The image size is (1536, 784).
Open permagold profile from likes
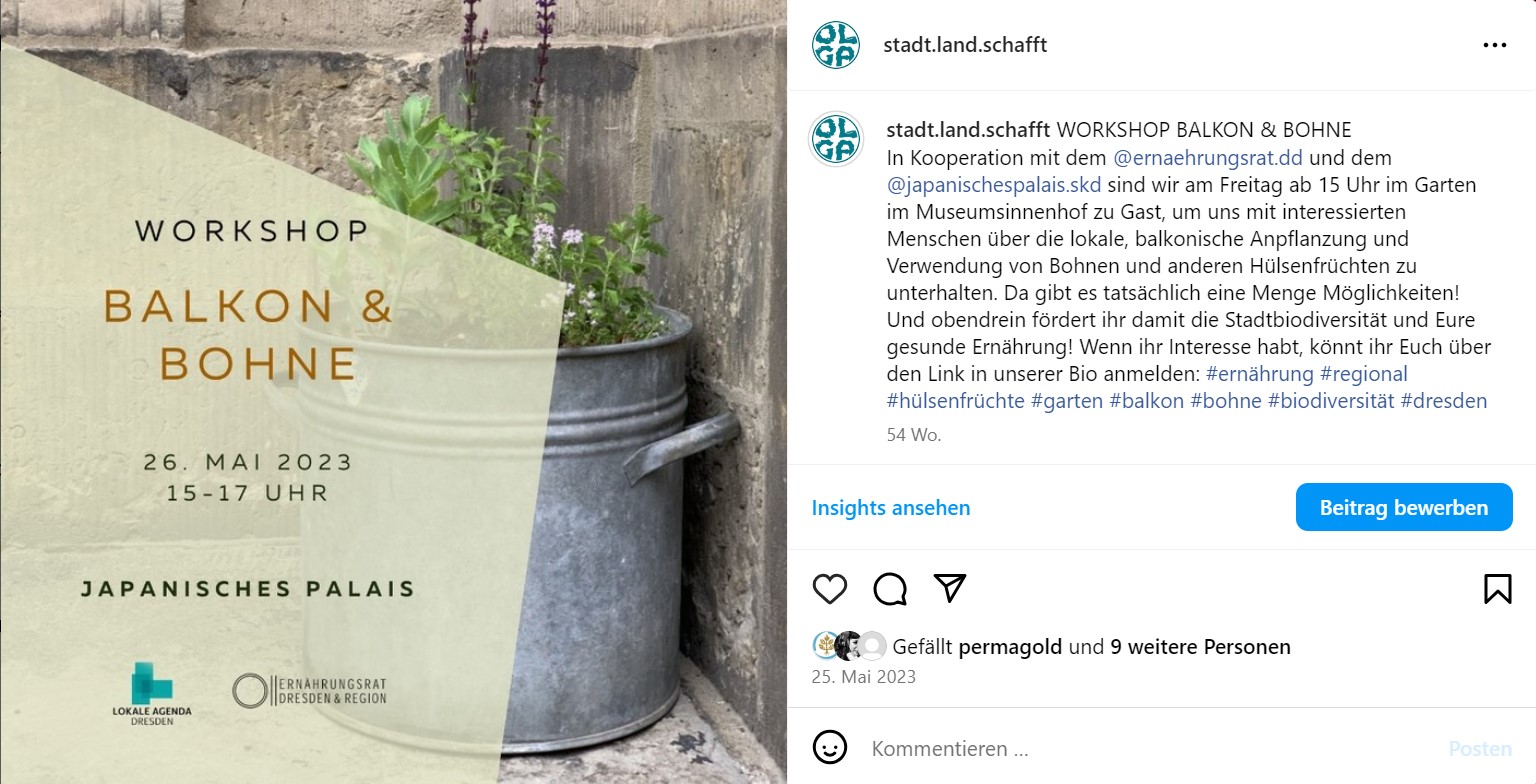click(x=1010, y=647)
